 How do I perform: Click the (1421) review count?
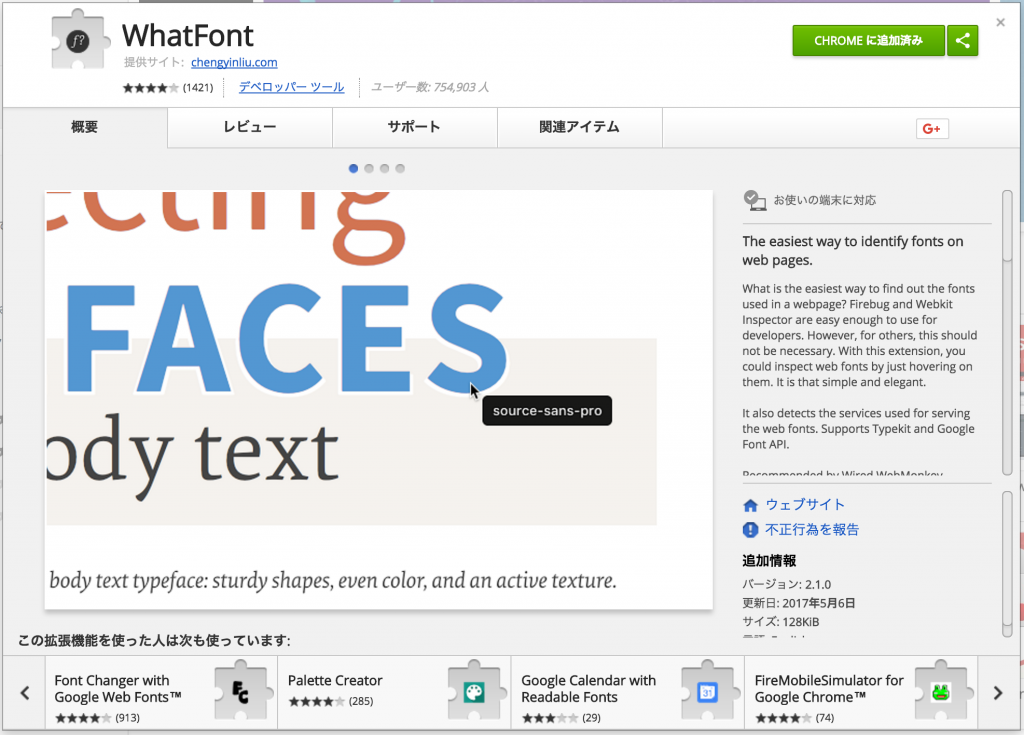click(x=198, y=88)
